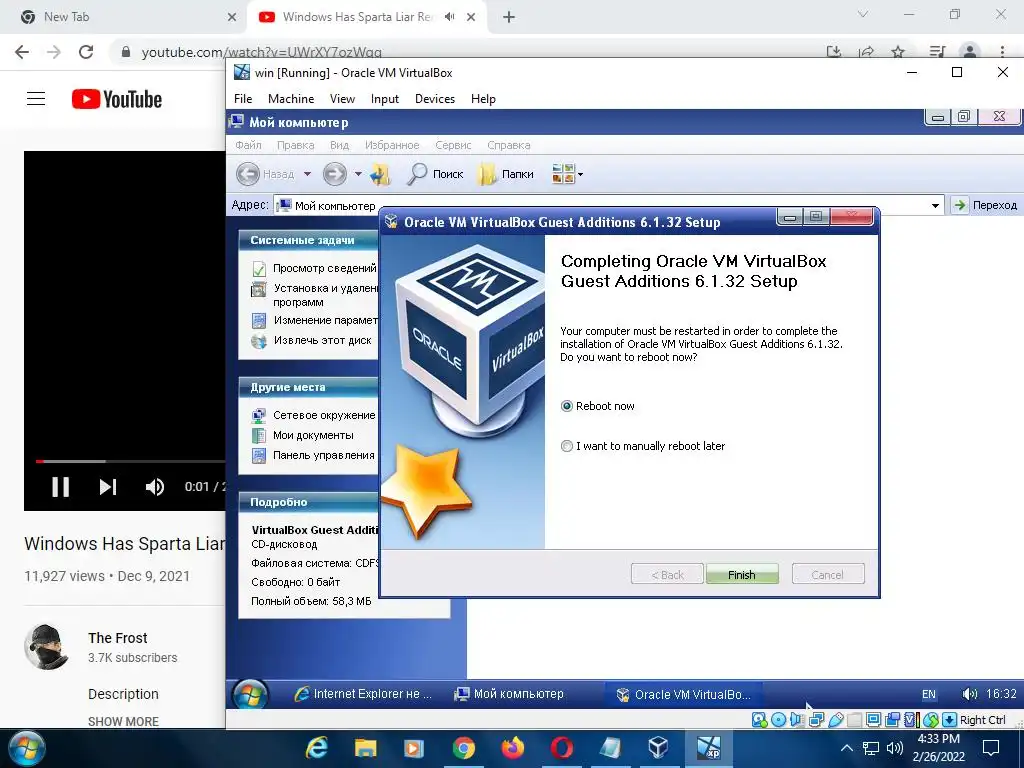This screenshot has height=768, width=1024.
Task: Open the YouTube hamburger guide menu
Action: tap(36, 99)
